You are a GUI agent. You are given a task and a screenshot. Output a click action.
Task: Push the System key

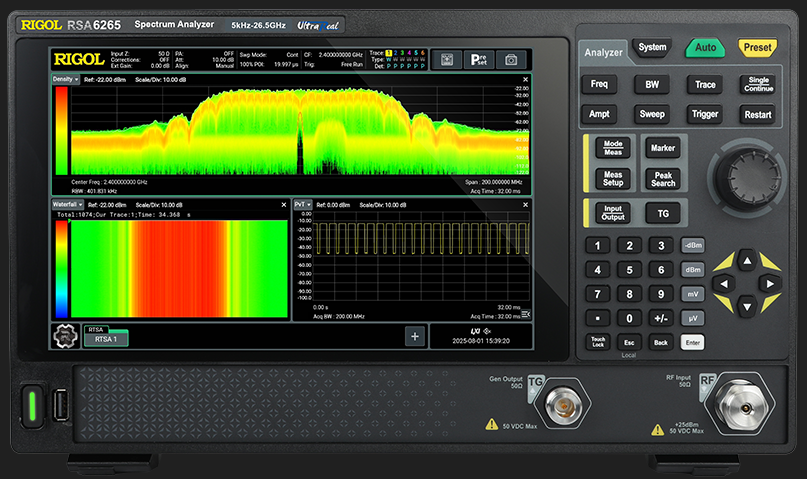(x=652, y=47)
